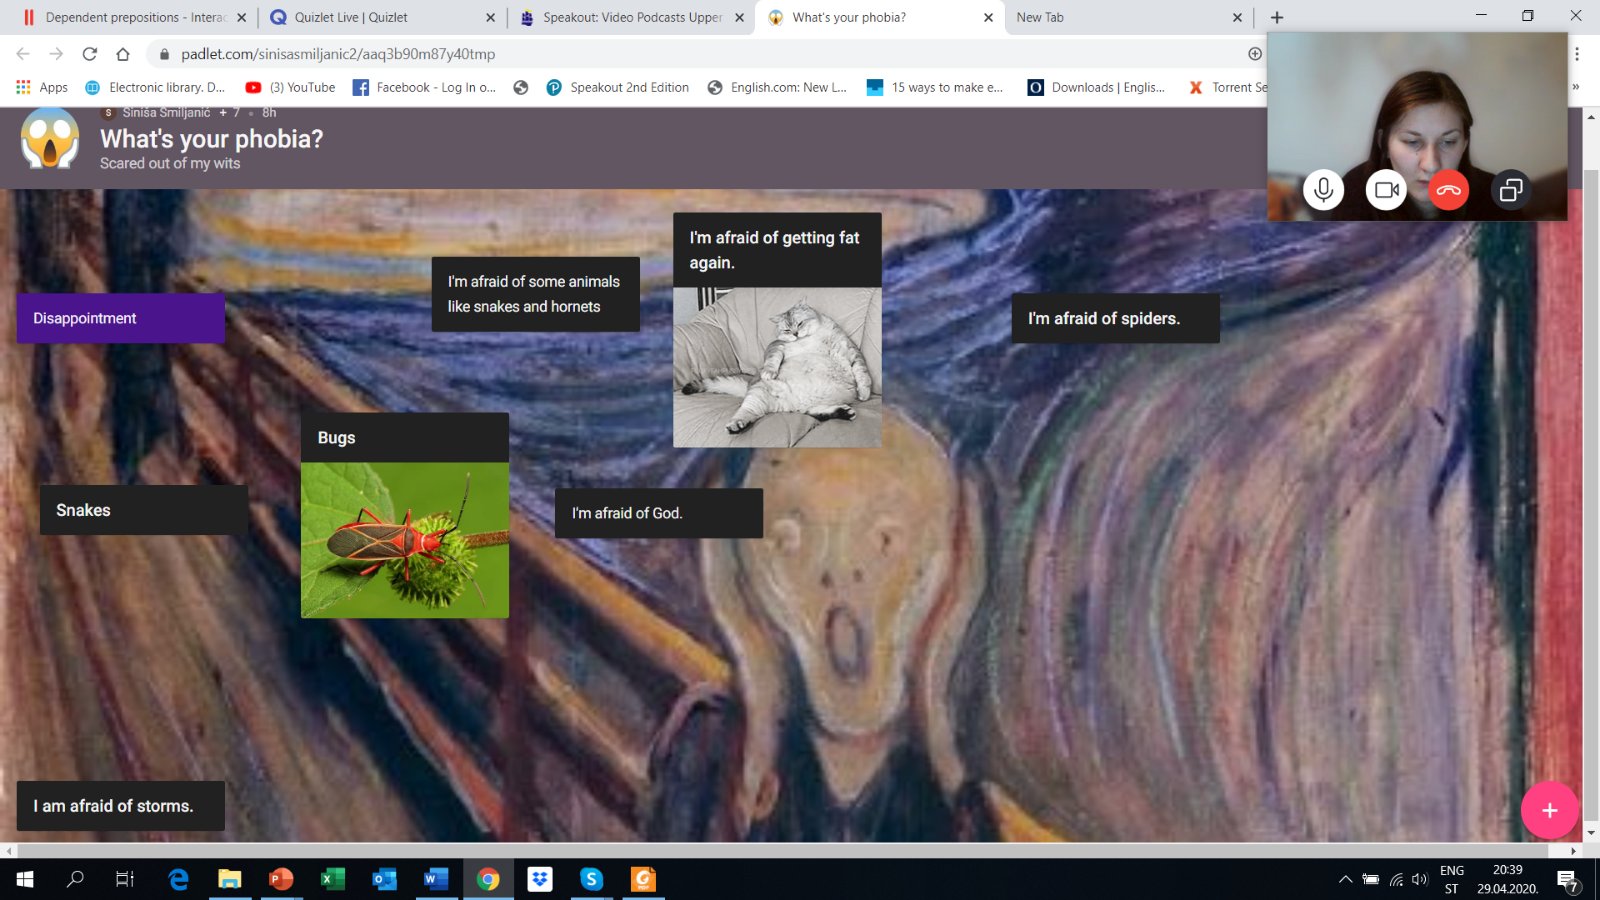Toggle the camera in the call overlay
This screenshot has width=1600, height=900.
coord(1386,190)
